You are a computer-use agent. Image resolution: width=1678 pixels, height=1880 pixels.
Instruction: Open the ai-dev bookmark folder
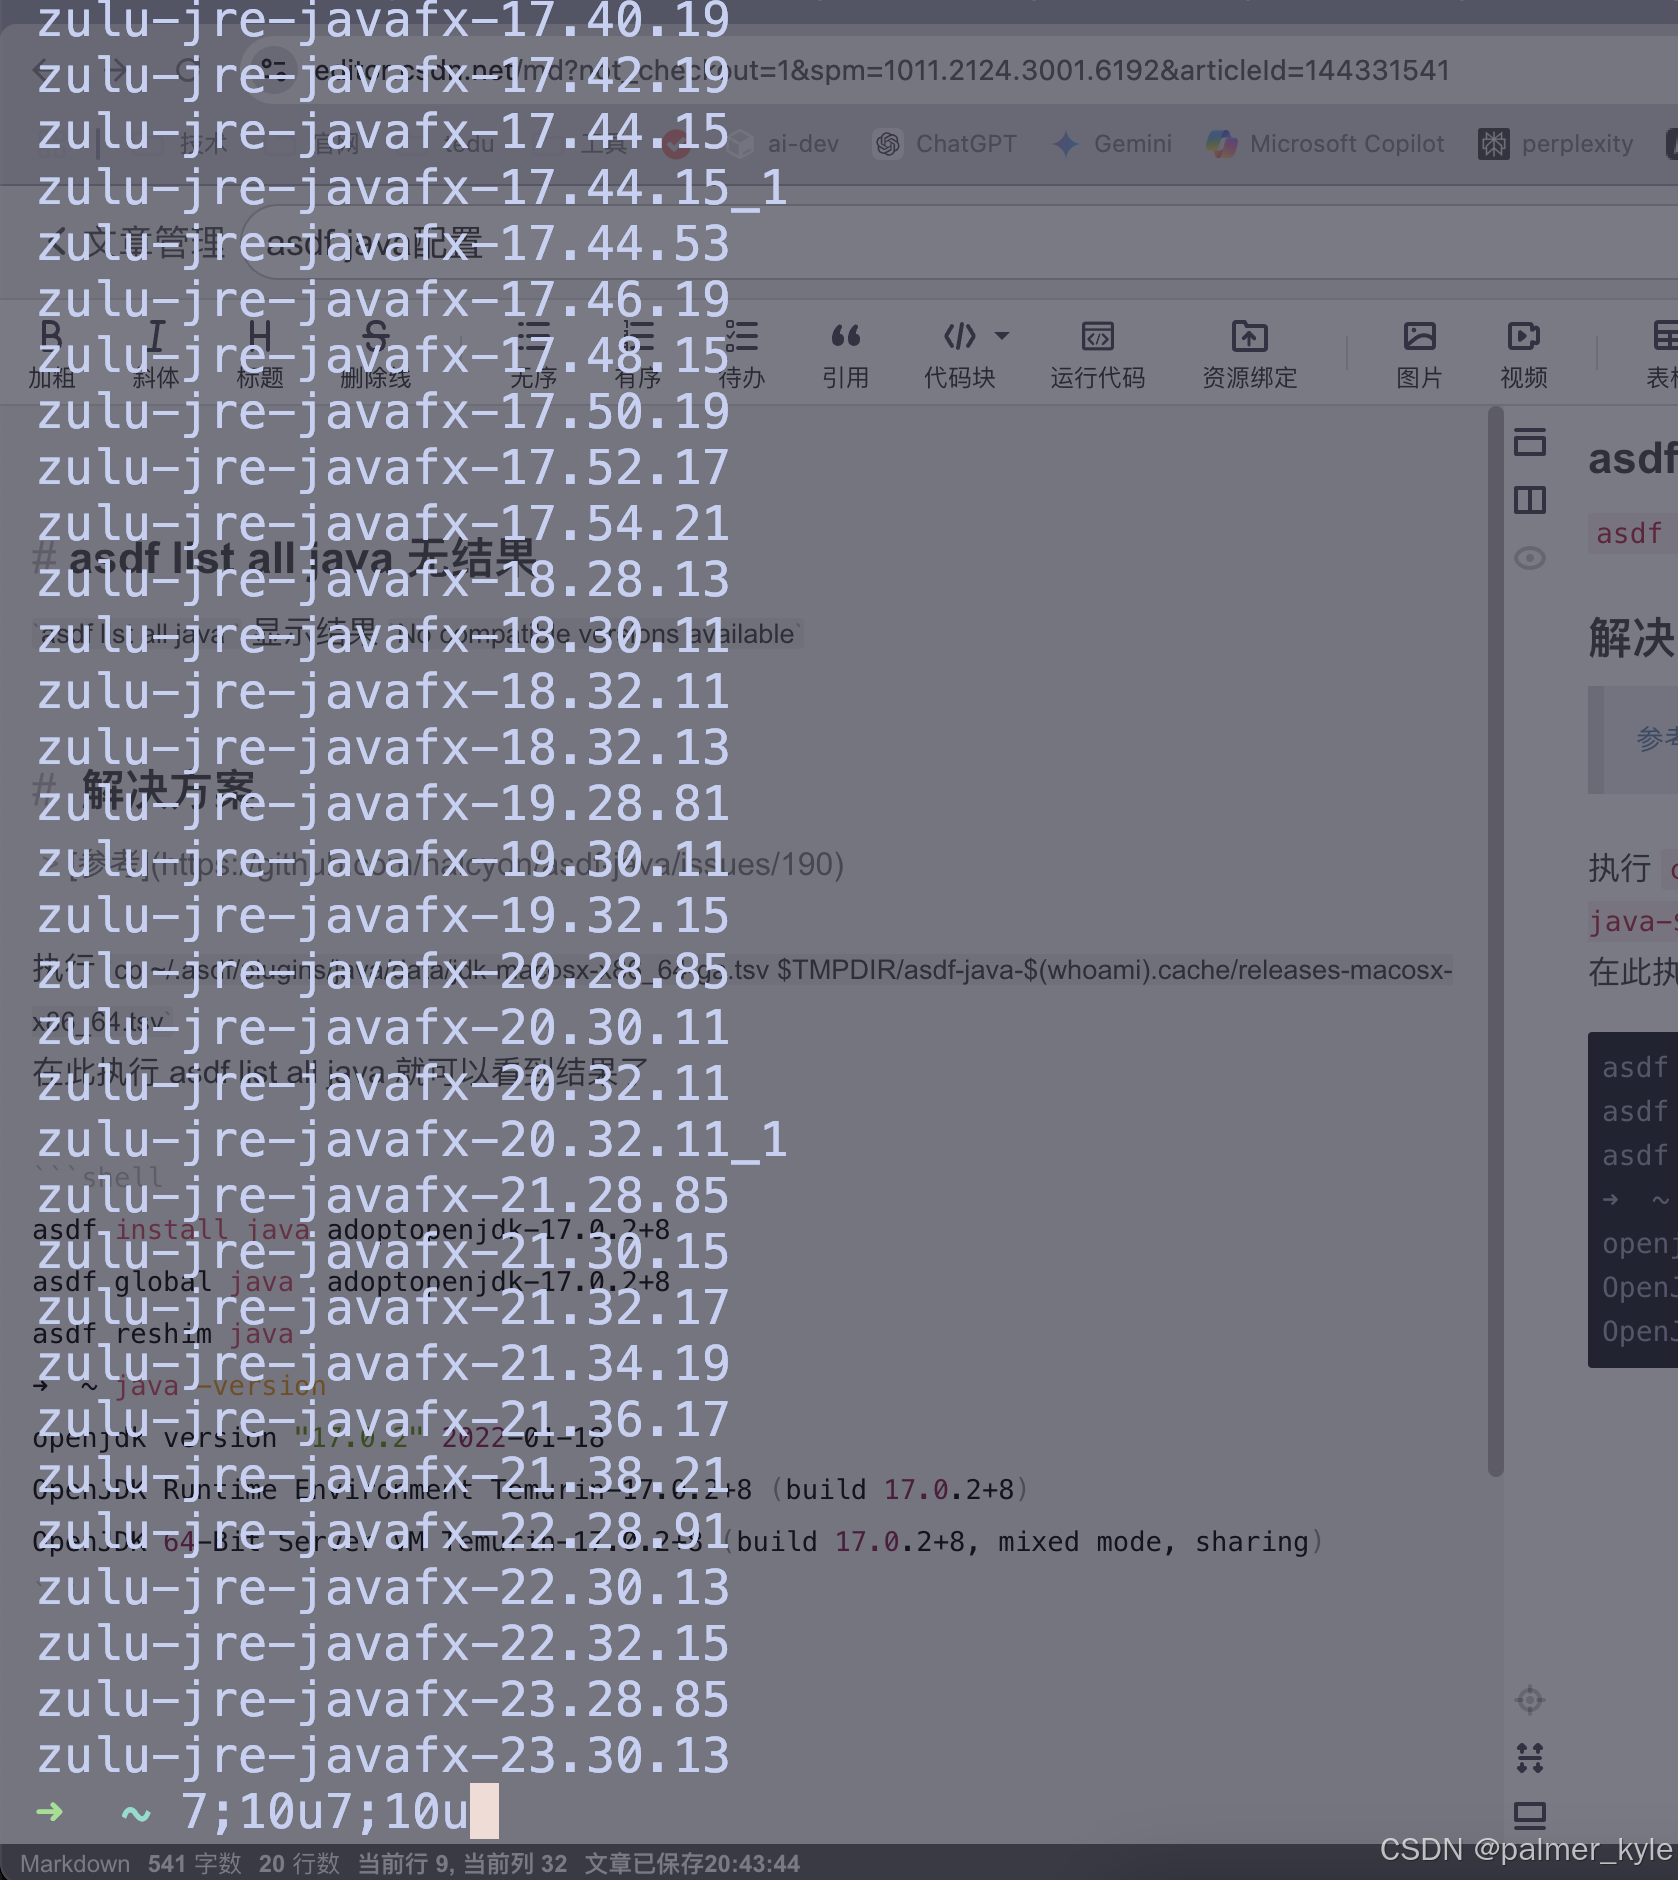[783, 144]
